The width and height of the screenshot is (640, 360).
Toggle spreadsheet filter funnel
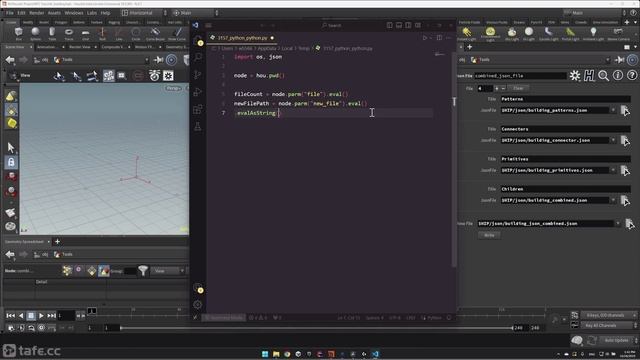tap(143, 271)
